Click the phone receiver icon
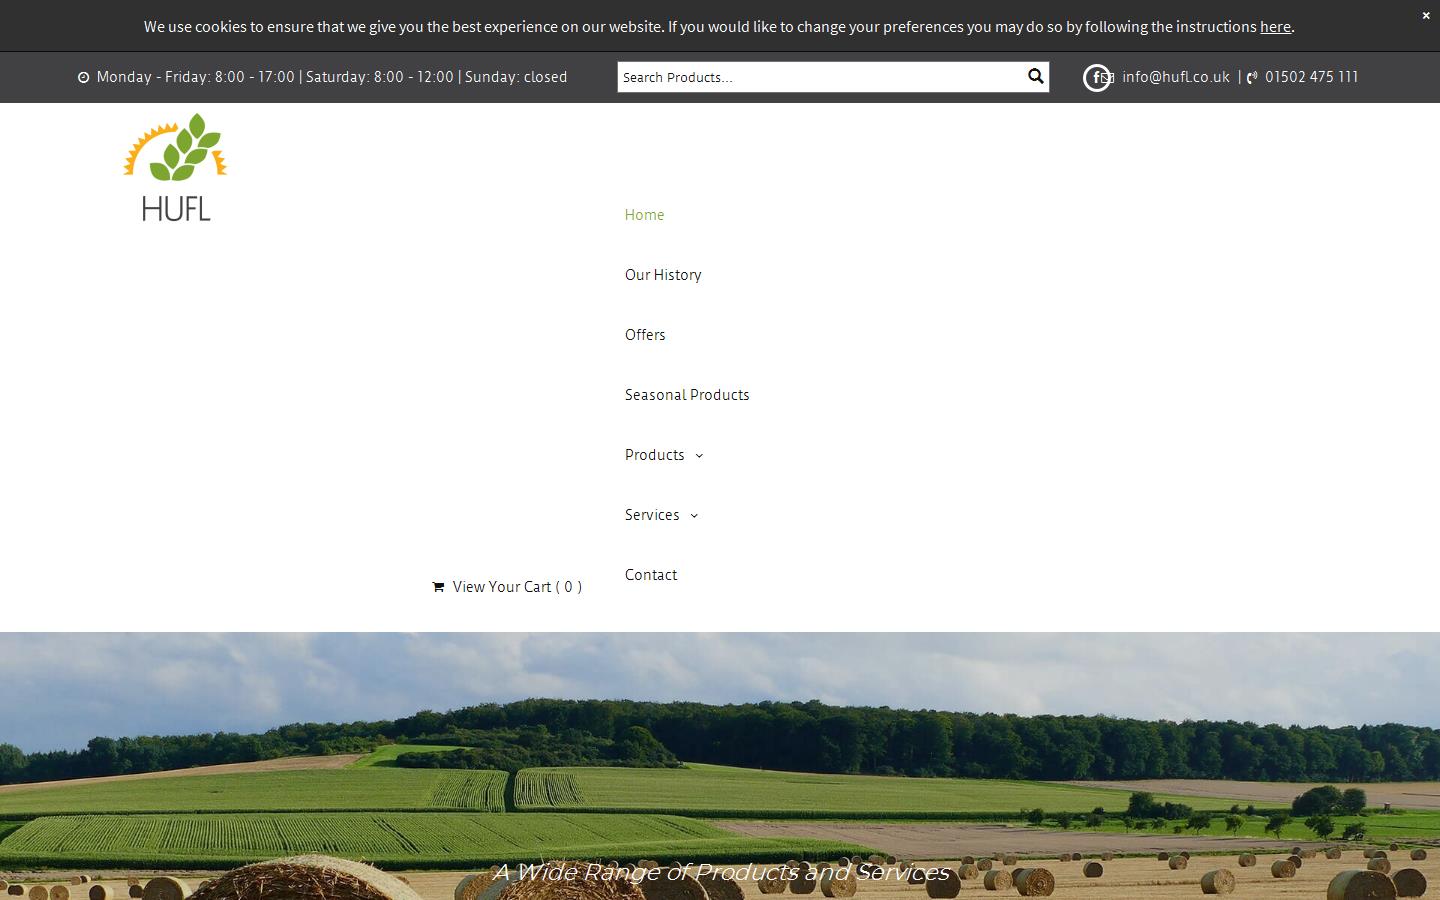Viewport: 1440px width, 900px height. 1252,77
